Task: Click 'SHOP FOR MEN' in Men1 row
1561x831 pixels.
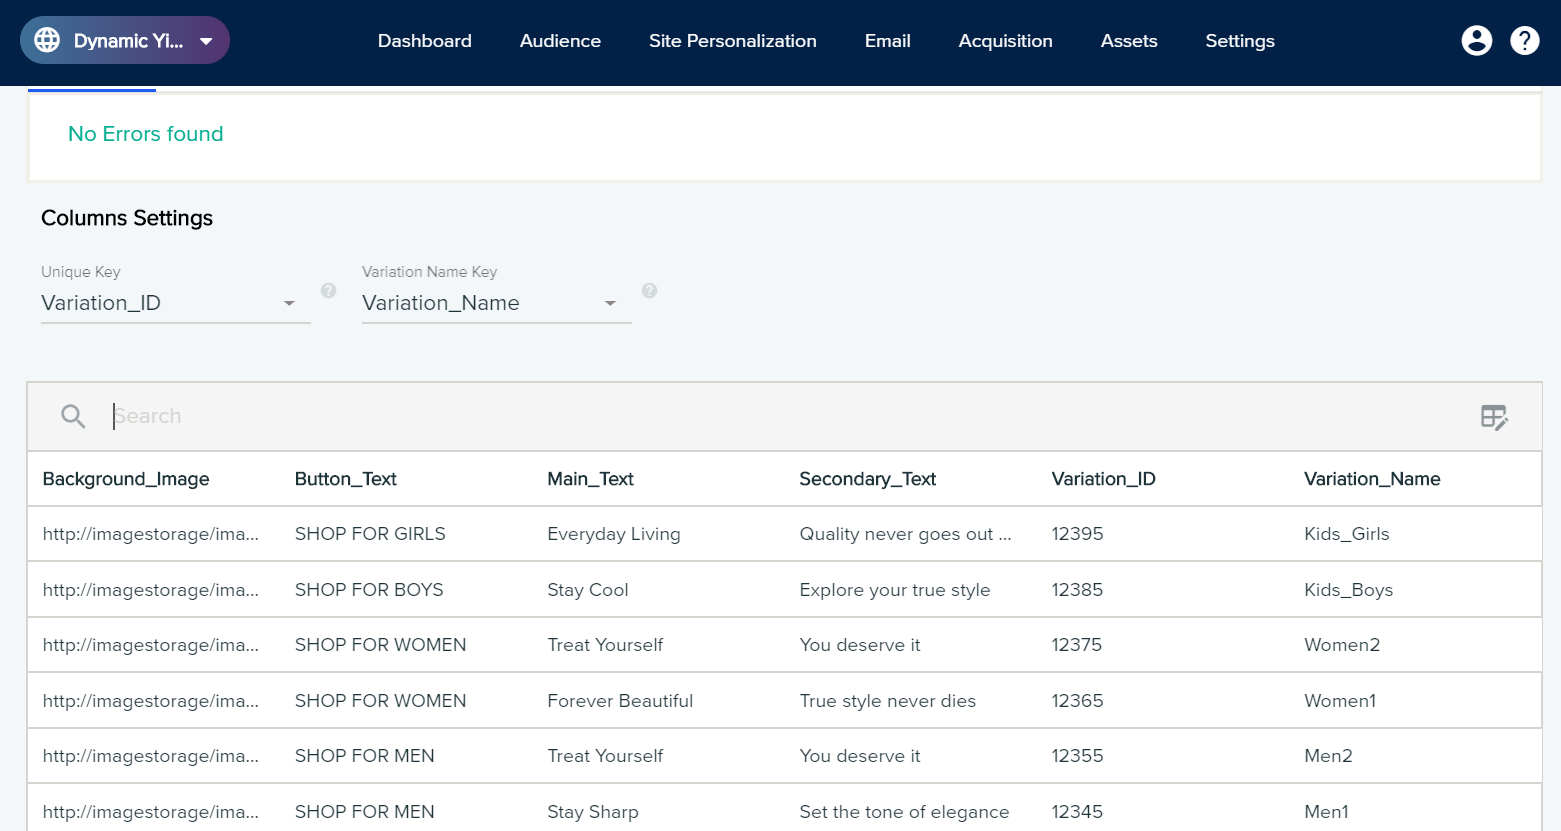Action: [x=365, y=812]
